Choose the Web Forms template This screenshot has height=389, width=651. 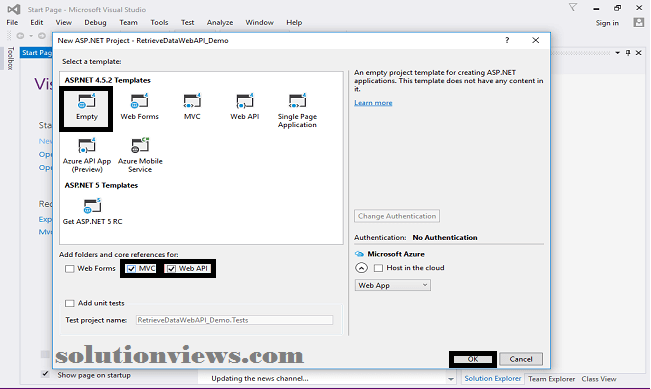coord(140,108)
